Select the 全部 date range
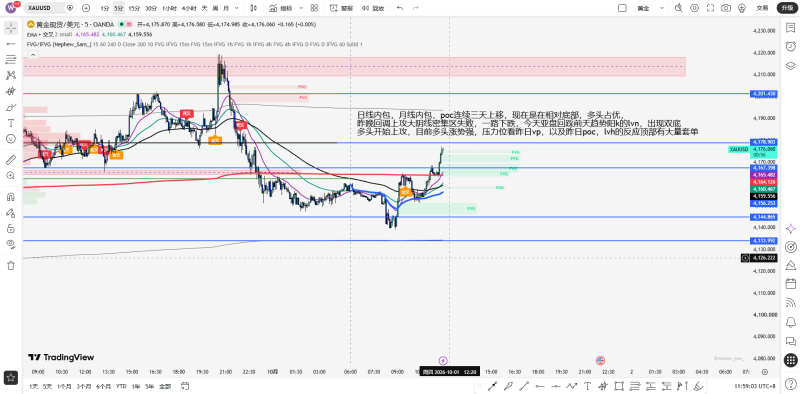Viewport: 800px width, 394px height. click(x=165, y=385)
